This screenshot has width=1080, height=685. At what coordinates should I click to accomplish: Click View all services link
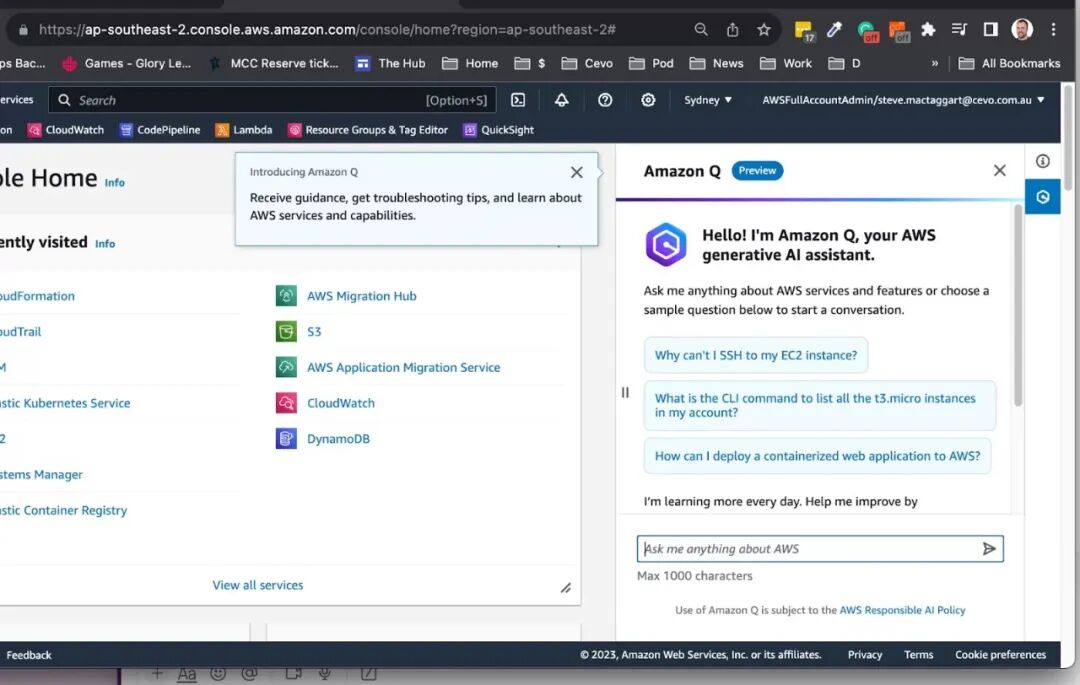[258, 585]
